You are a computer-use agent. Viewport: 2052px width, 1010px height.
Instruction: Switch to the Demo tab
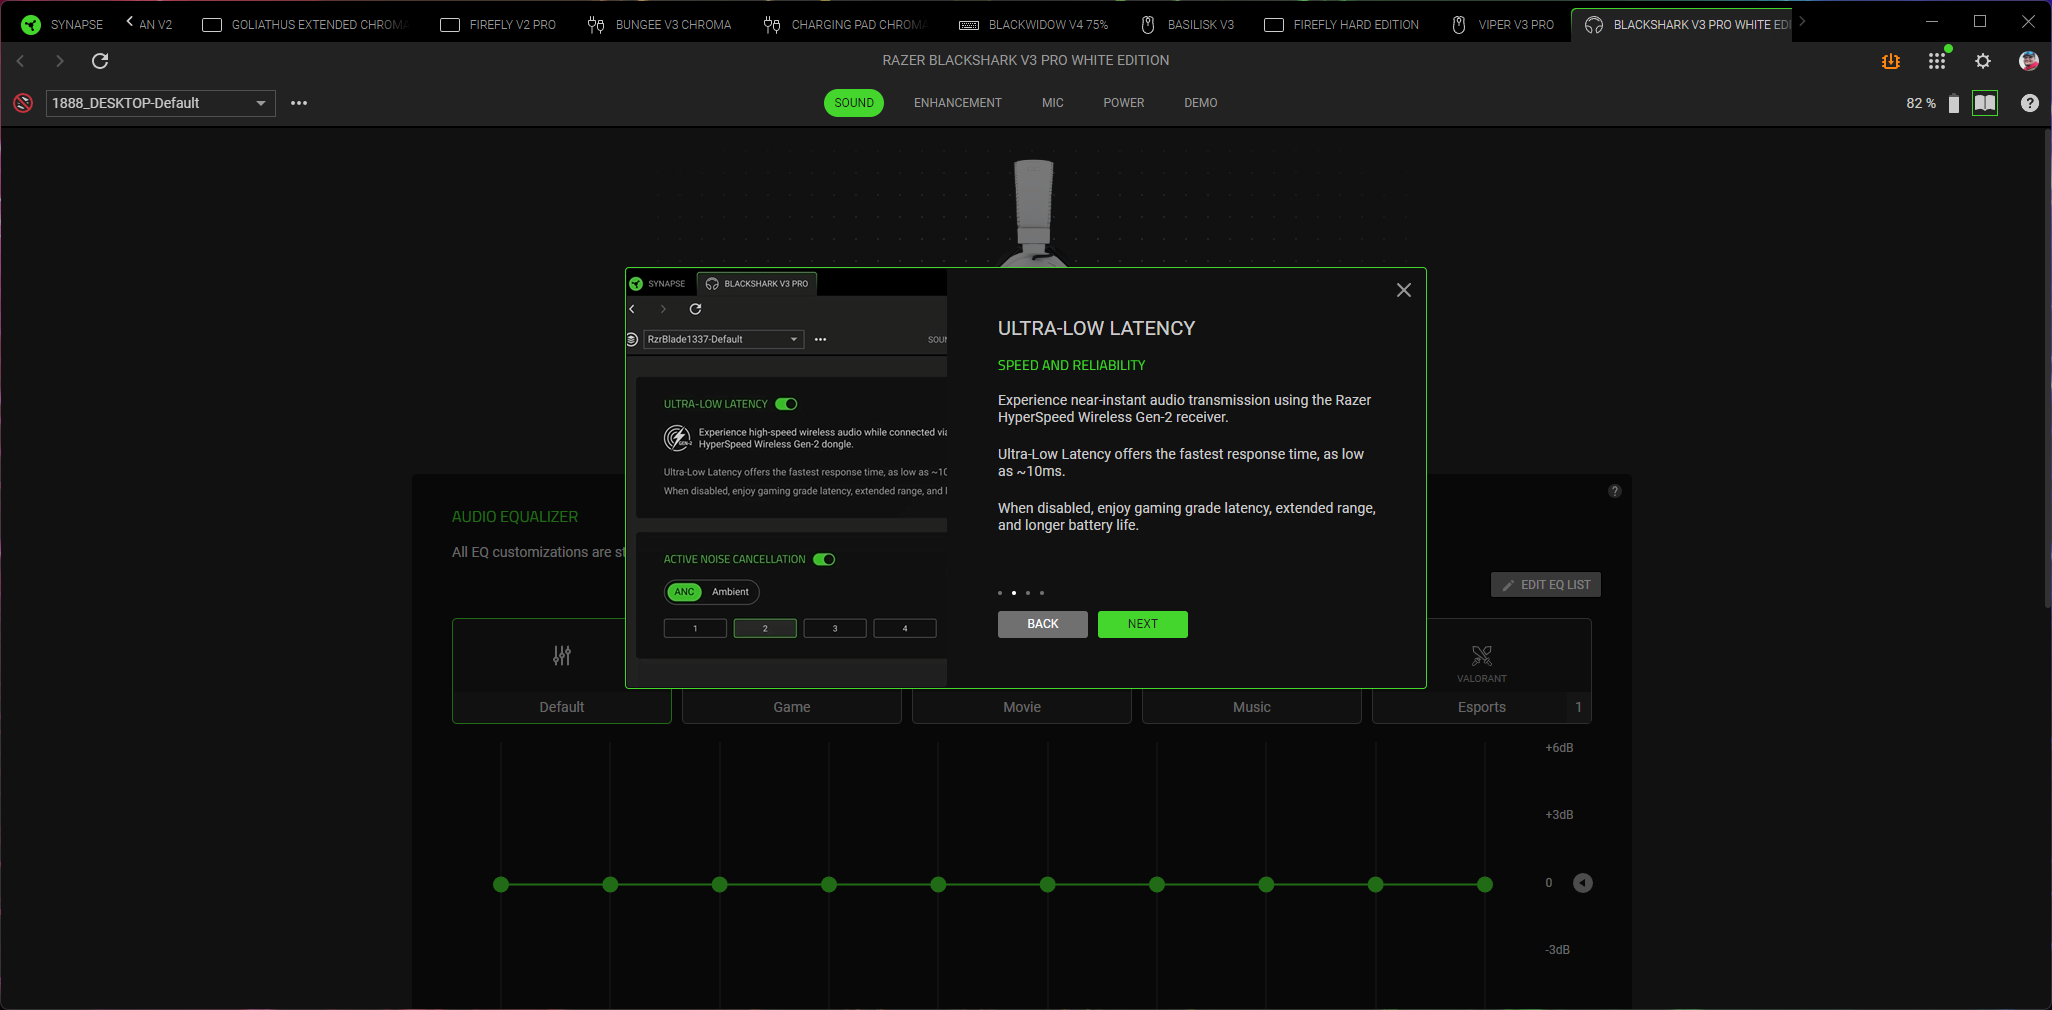(1201, 103)
